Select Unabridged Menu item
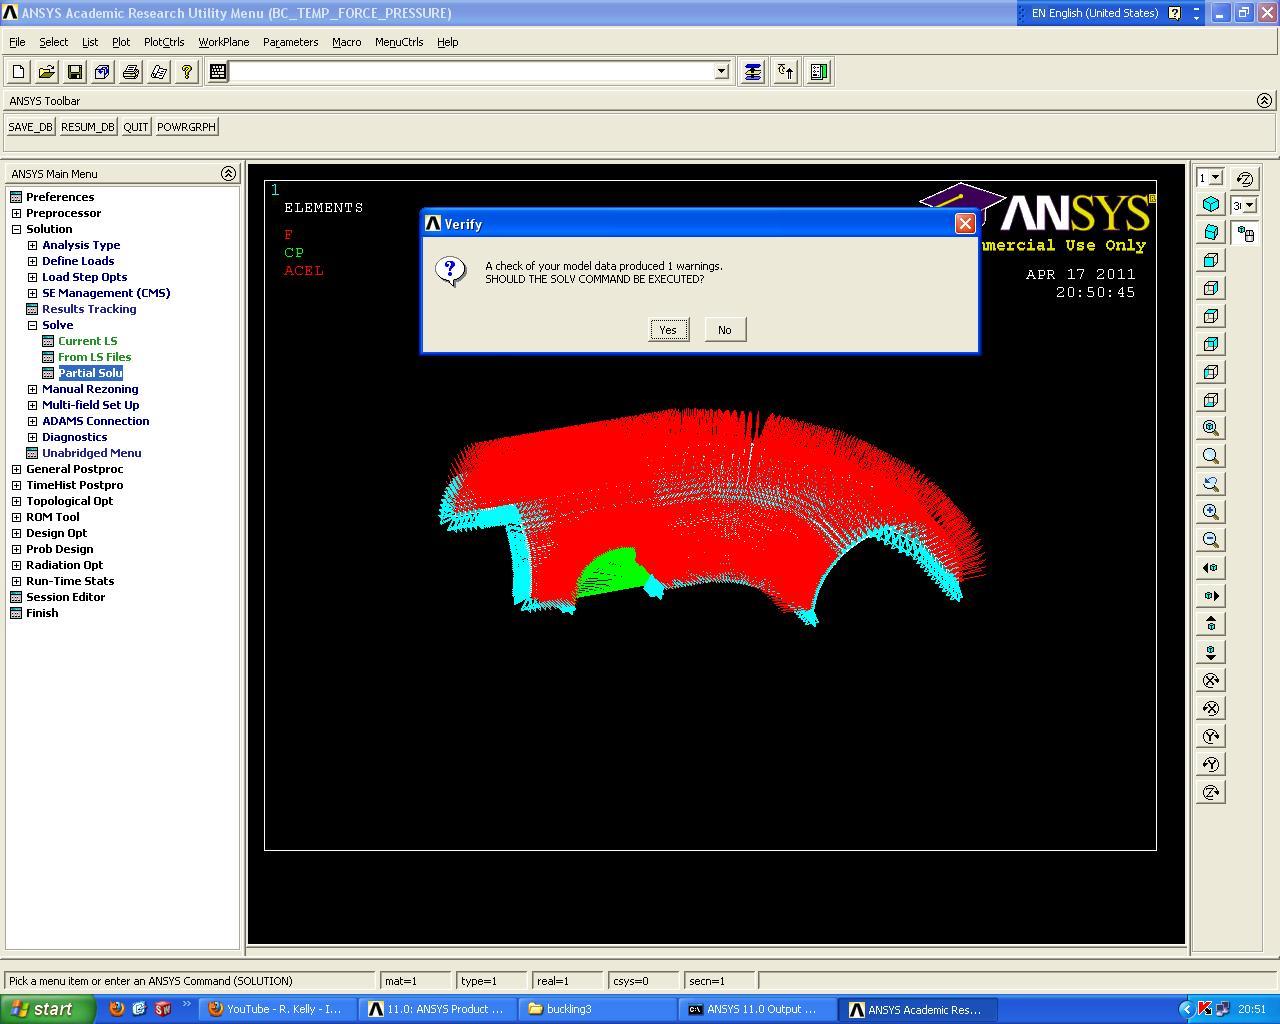The image size is (1280, 1024). (91, 453)
